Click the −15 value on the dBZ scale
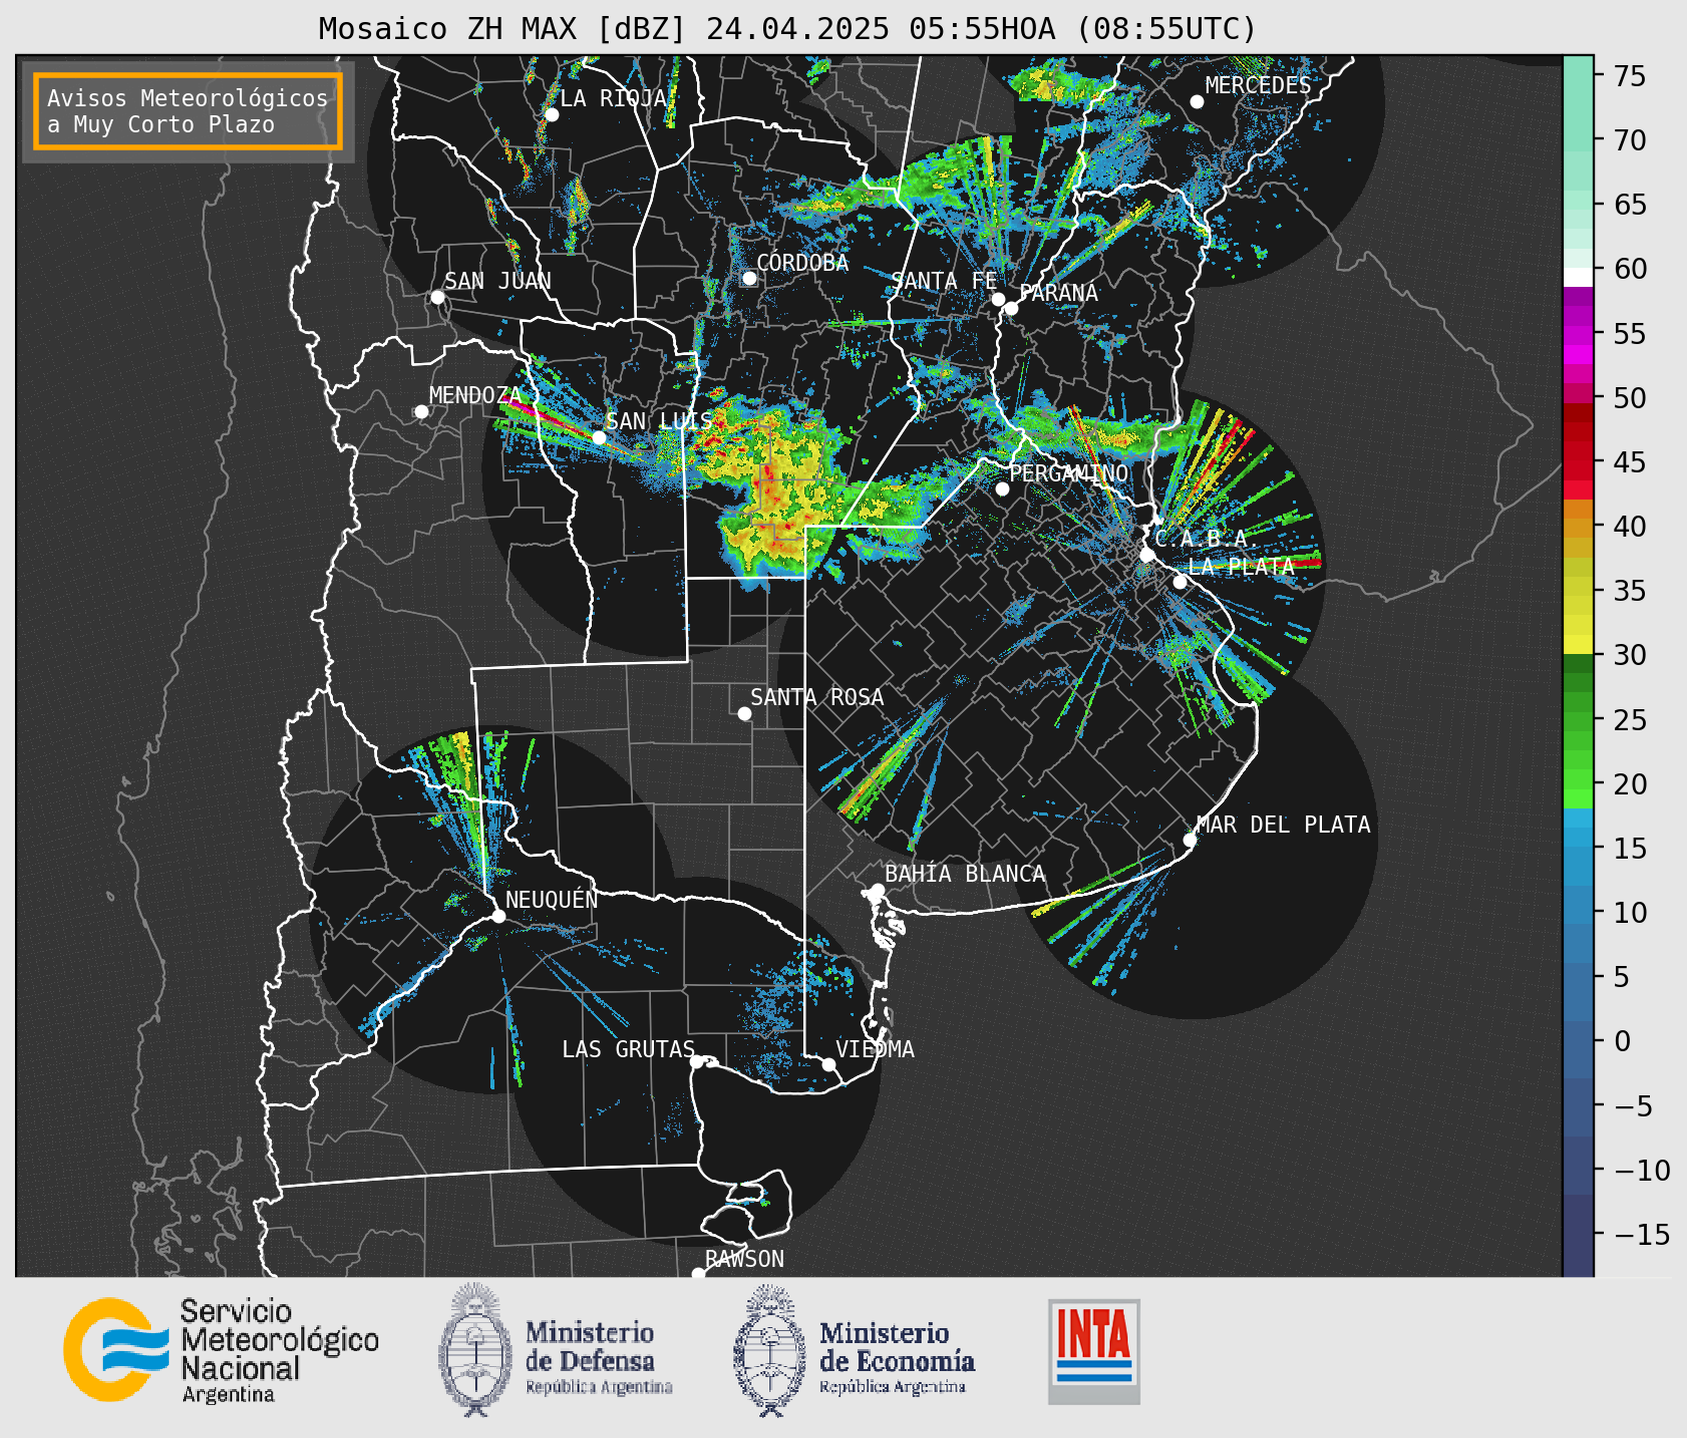Viewport: 1687px width, 1438px height. [x=1642, y=1234]
